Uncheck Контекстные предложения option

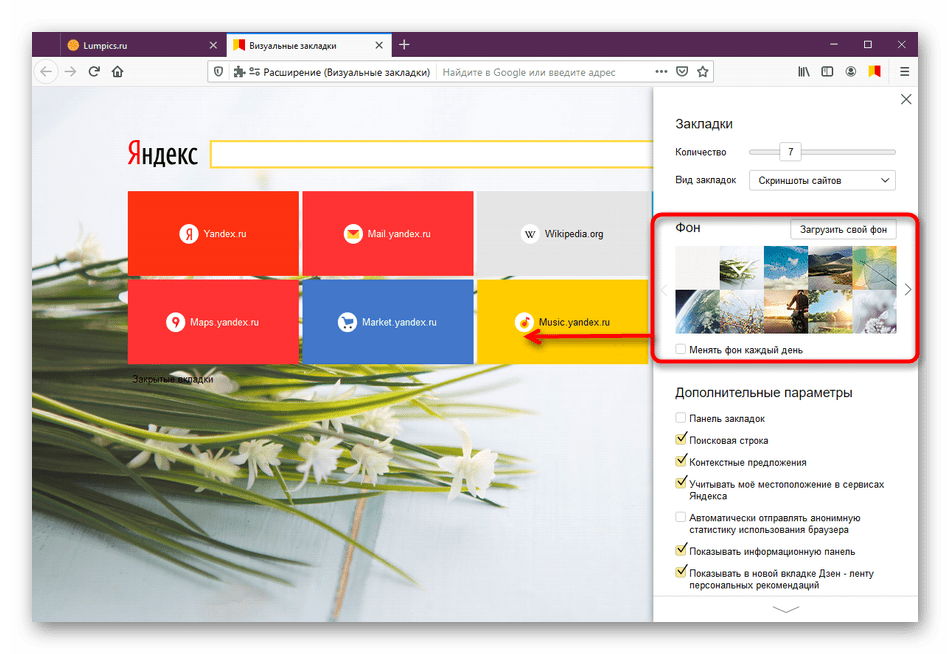coord(680,461)
